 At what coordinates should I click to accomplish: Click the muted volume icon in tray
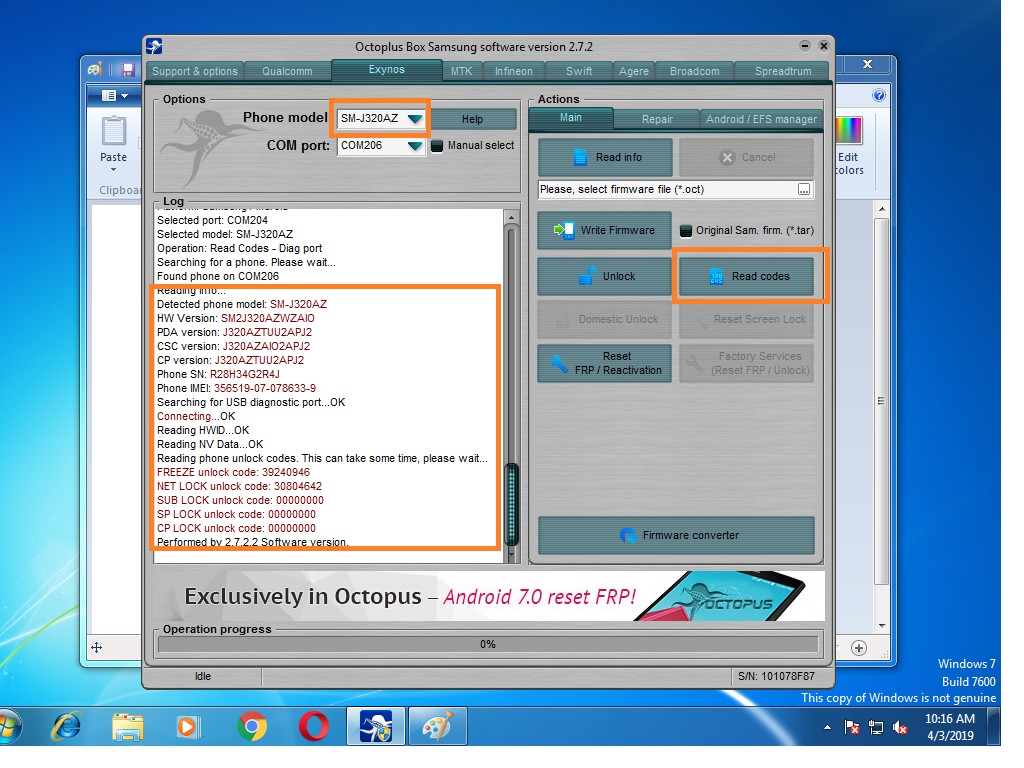click(x=900, y=727)
